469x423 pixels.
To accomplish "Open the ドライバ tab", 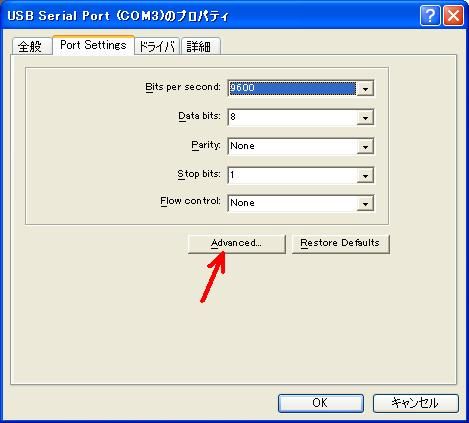I will click(x=157, y=46).
